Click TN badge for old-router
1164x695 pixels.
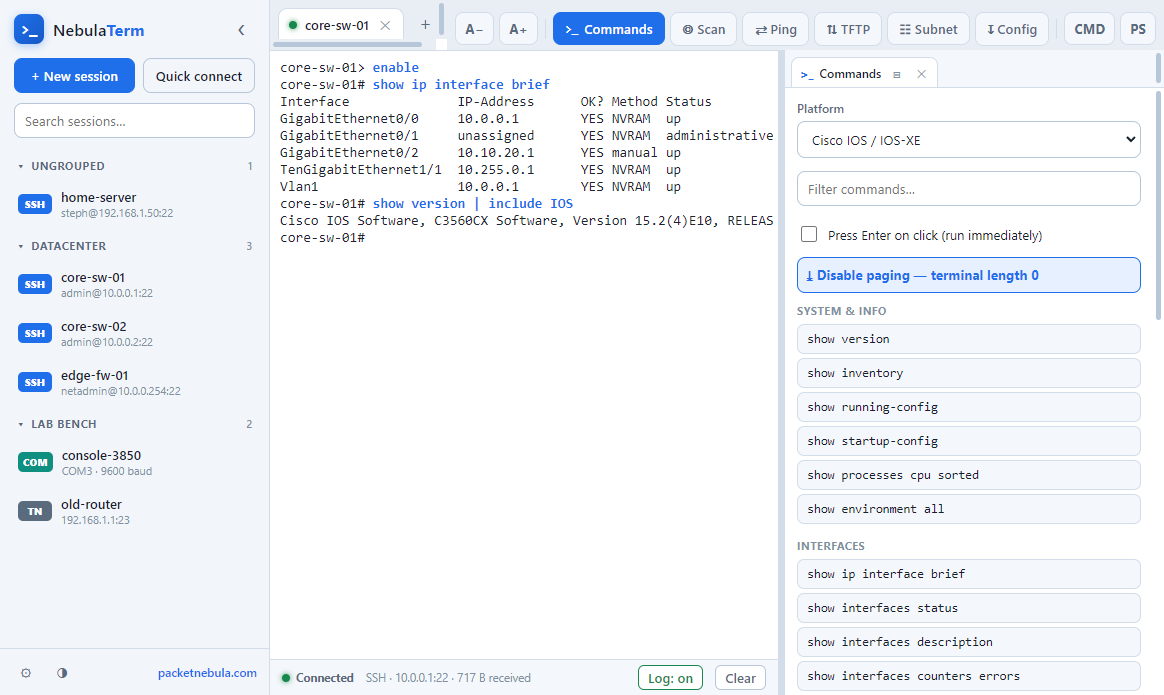tap(35, 512)
